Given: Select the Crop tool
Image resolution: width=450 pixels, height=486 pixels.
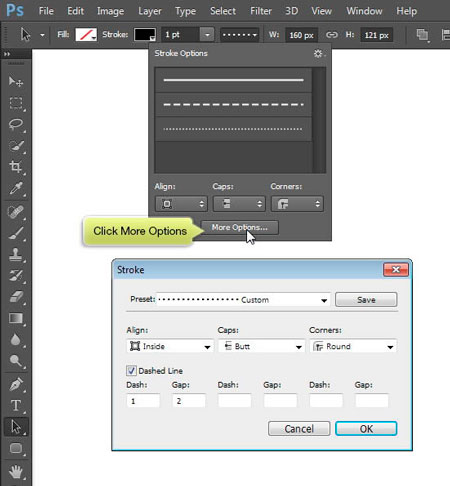Looking at the screenshot, I should tap(16, 167).
